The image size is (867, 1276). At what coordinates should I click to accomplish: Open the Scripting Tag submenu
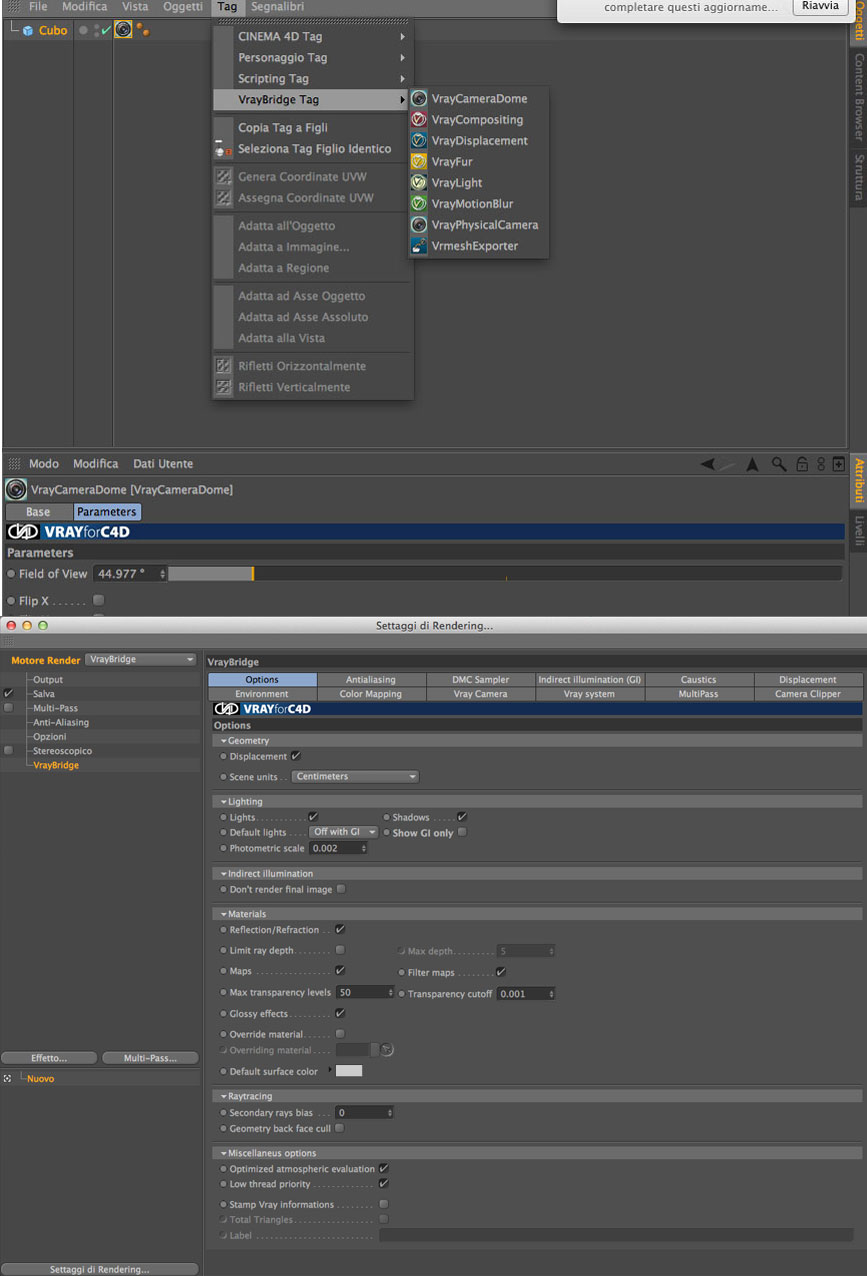(313, 79)
